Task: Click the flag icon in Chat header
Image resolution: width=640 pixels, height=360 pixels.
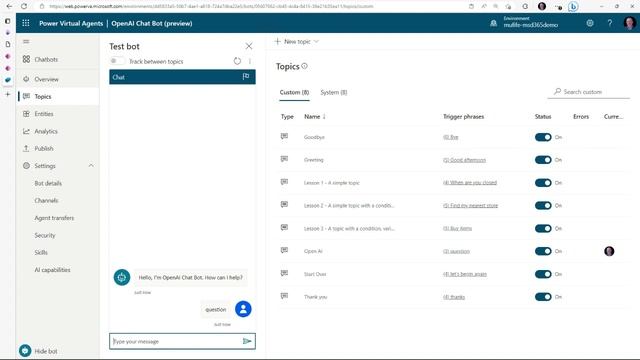Action: point(246,77)
